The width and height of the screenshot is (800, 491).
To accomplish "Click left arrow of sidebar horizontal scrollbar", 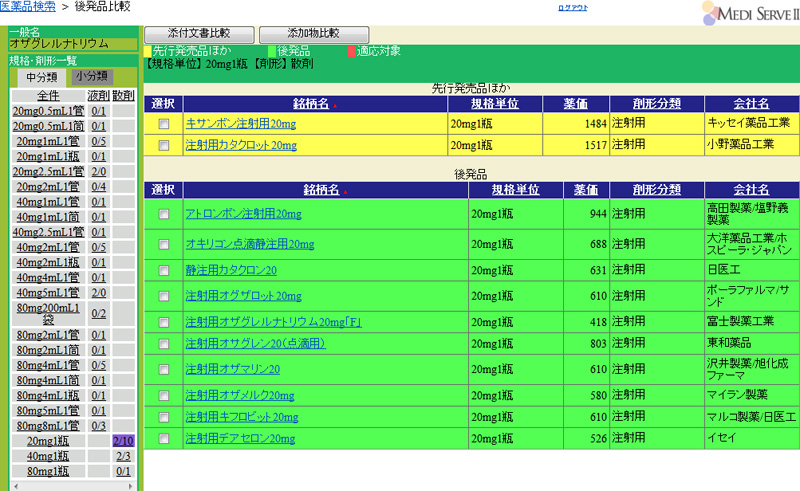I will 16,486.
